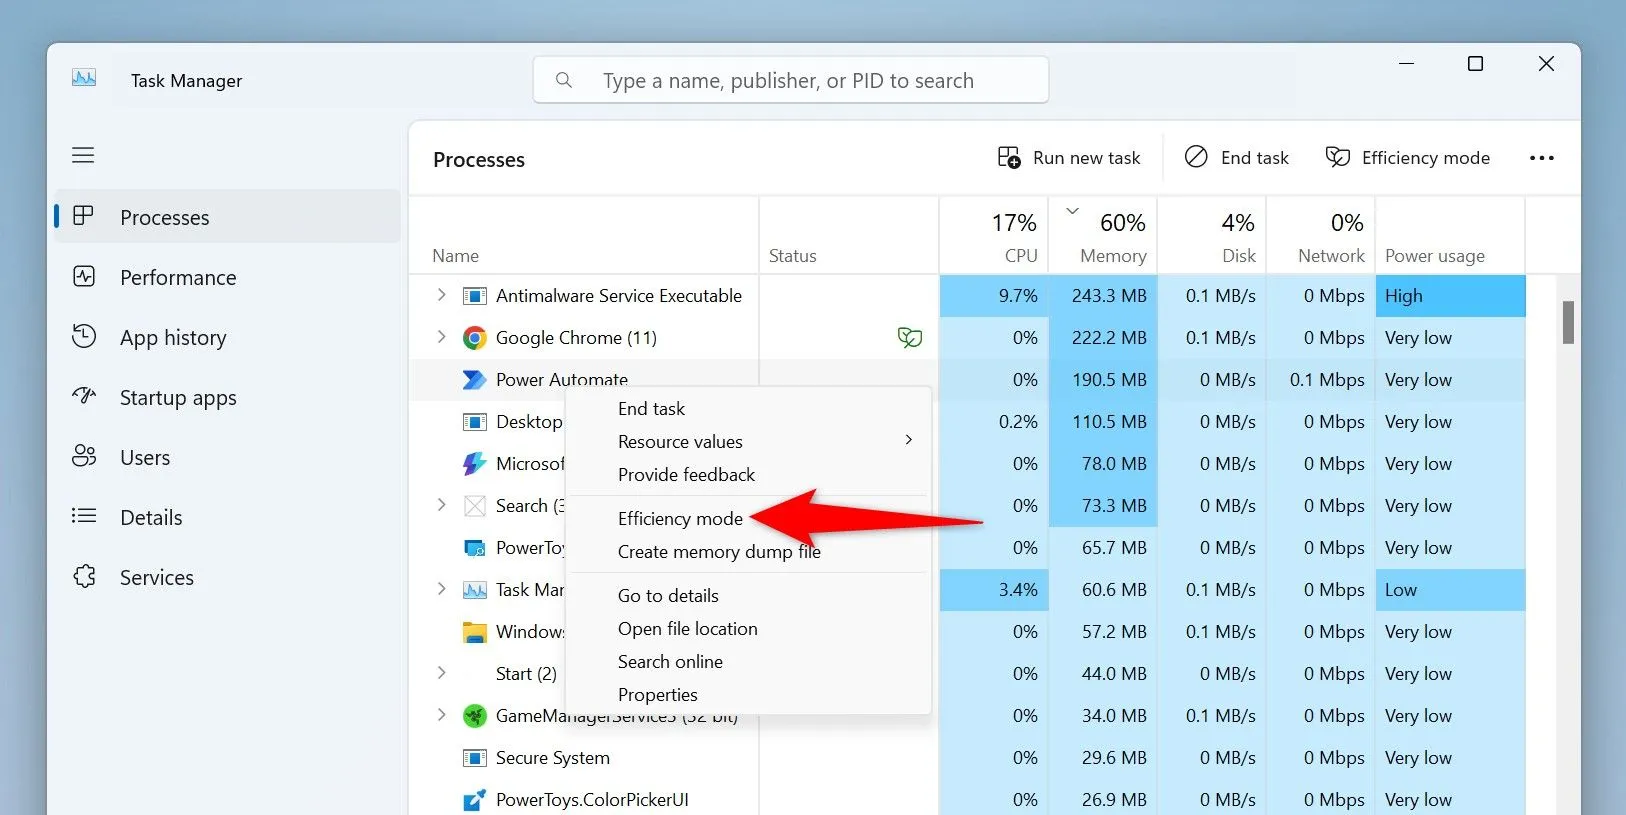Open the Services page
This screenshot has width=1626, height=815.
(156, 578)
